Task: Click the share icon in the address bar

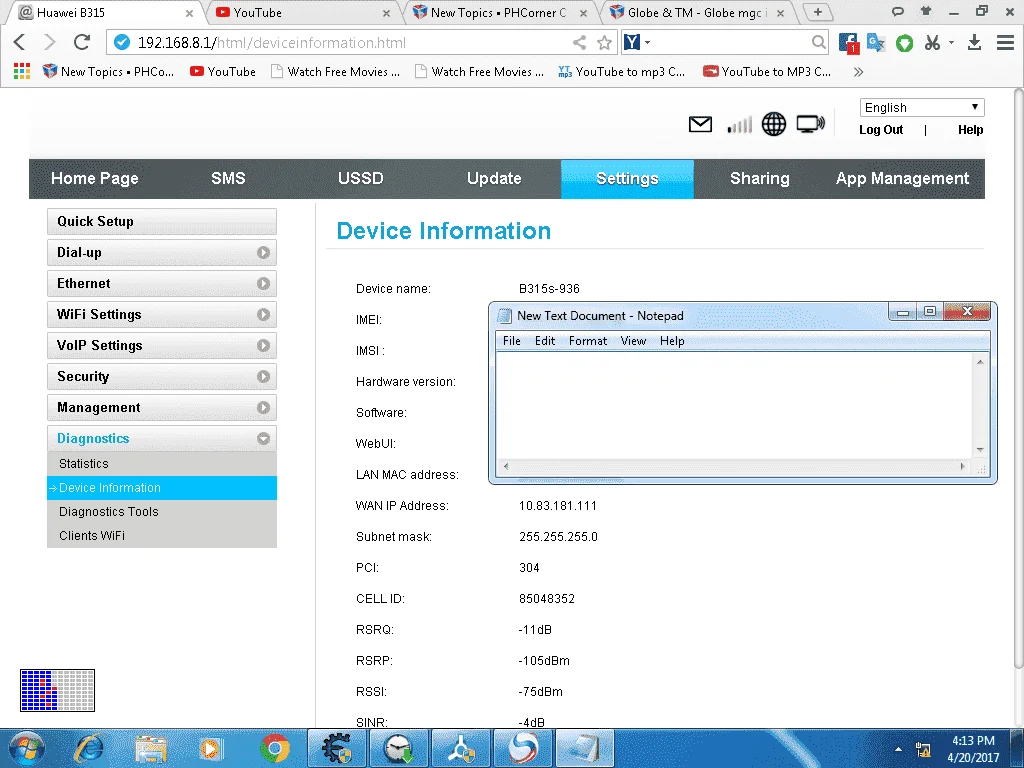Action: pyautogui.click(x=579, y=42)
